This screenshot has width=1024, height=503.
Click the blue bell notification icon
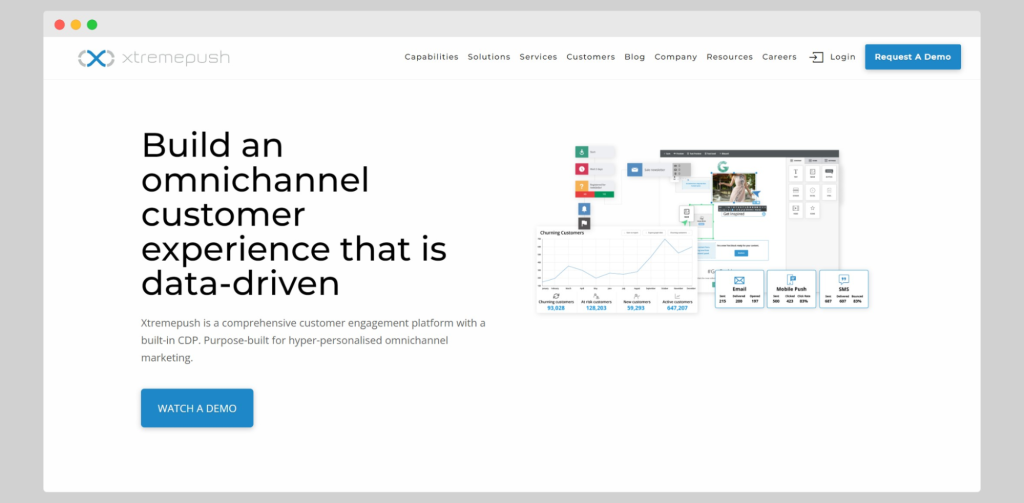tap(584, 209)
